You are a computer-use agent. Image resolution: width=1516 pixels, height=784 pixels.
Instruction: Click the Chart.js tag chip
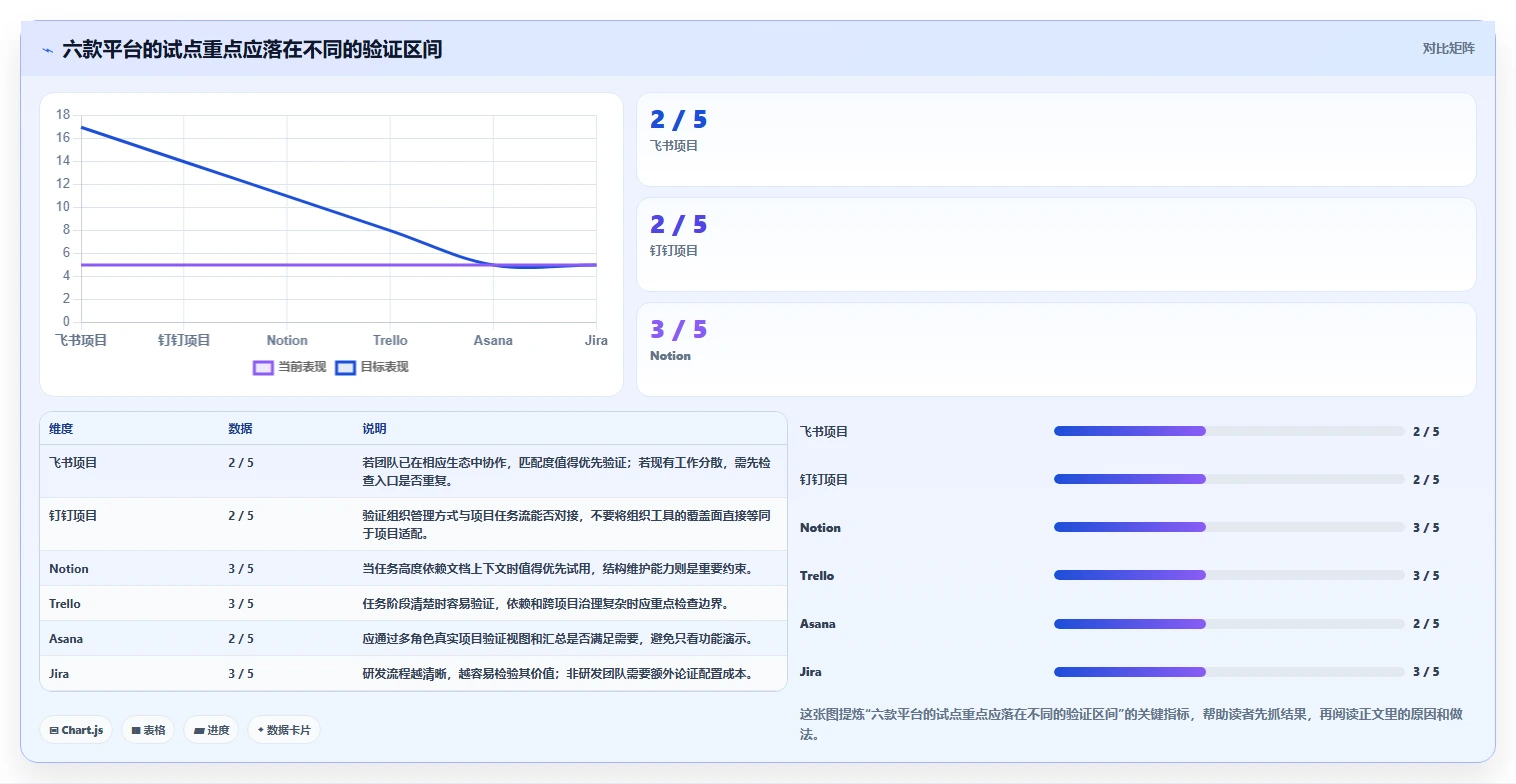(77, 730)
